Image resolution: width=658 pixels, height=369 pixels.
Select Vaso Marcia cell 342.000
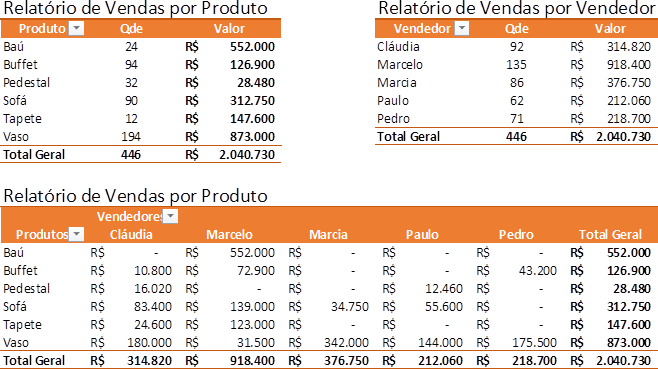346,343
